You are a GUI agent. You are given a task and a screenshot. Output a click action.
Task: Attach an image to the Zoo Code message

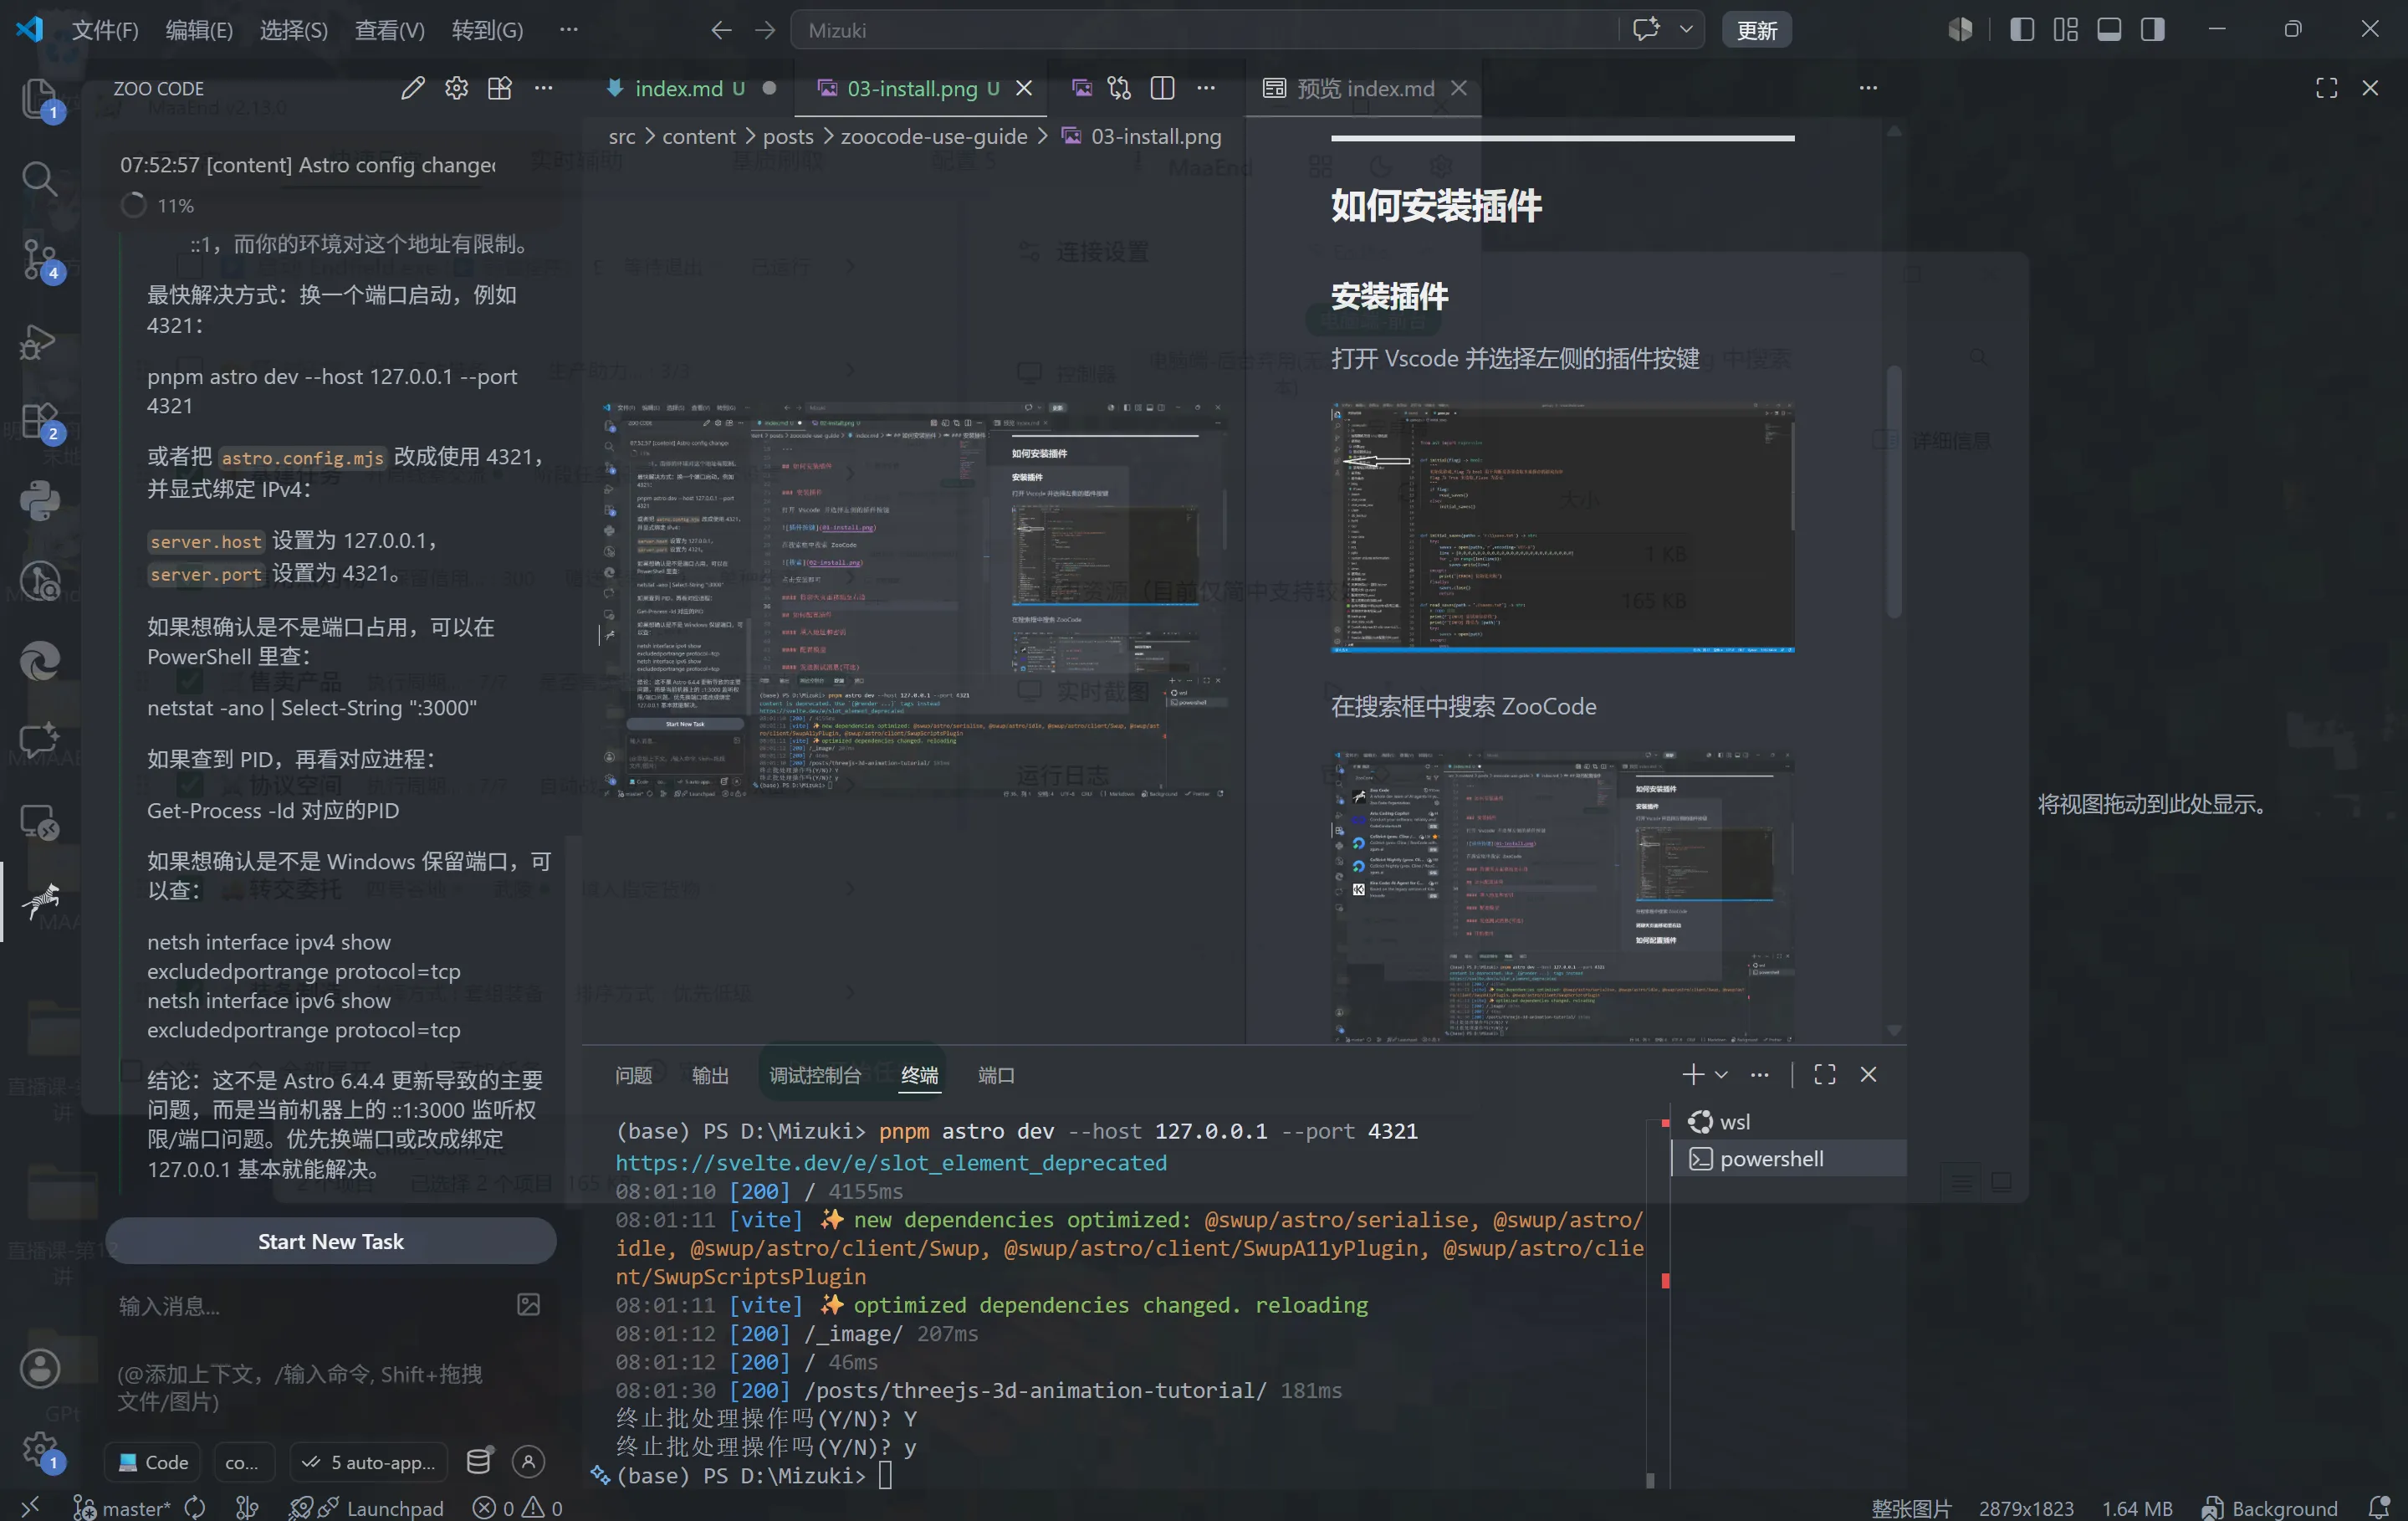coord(528,1304)
